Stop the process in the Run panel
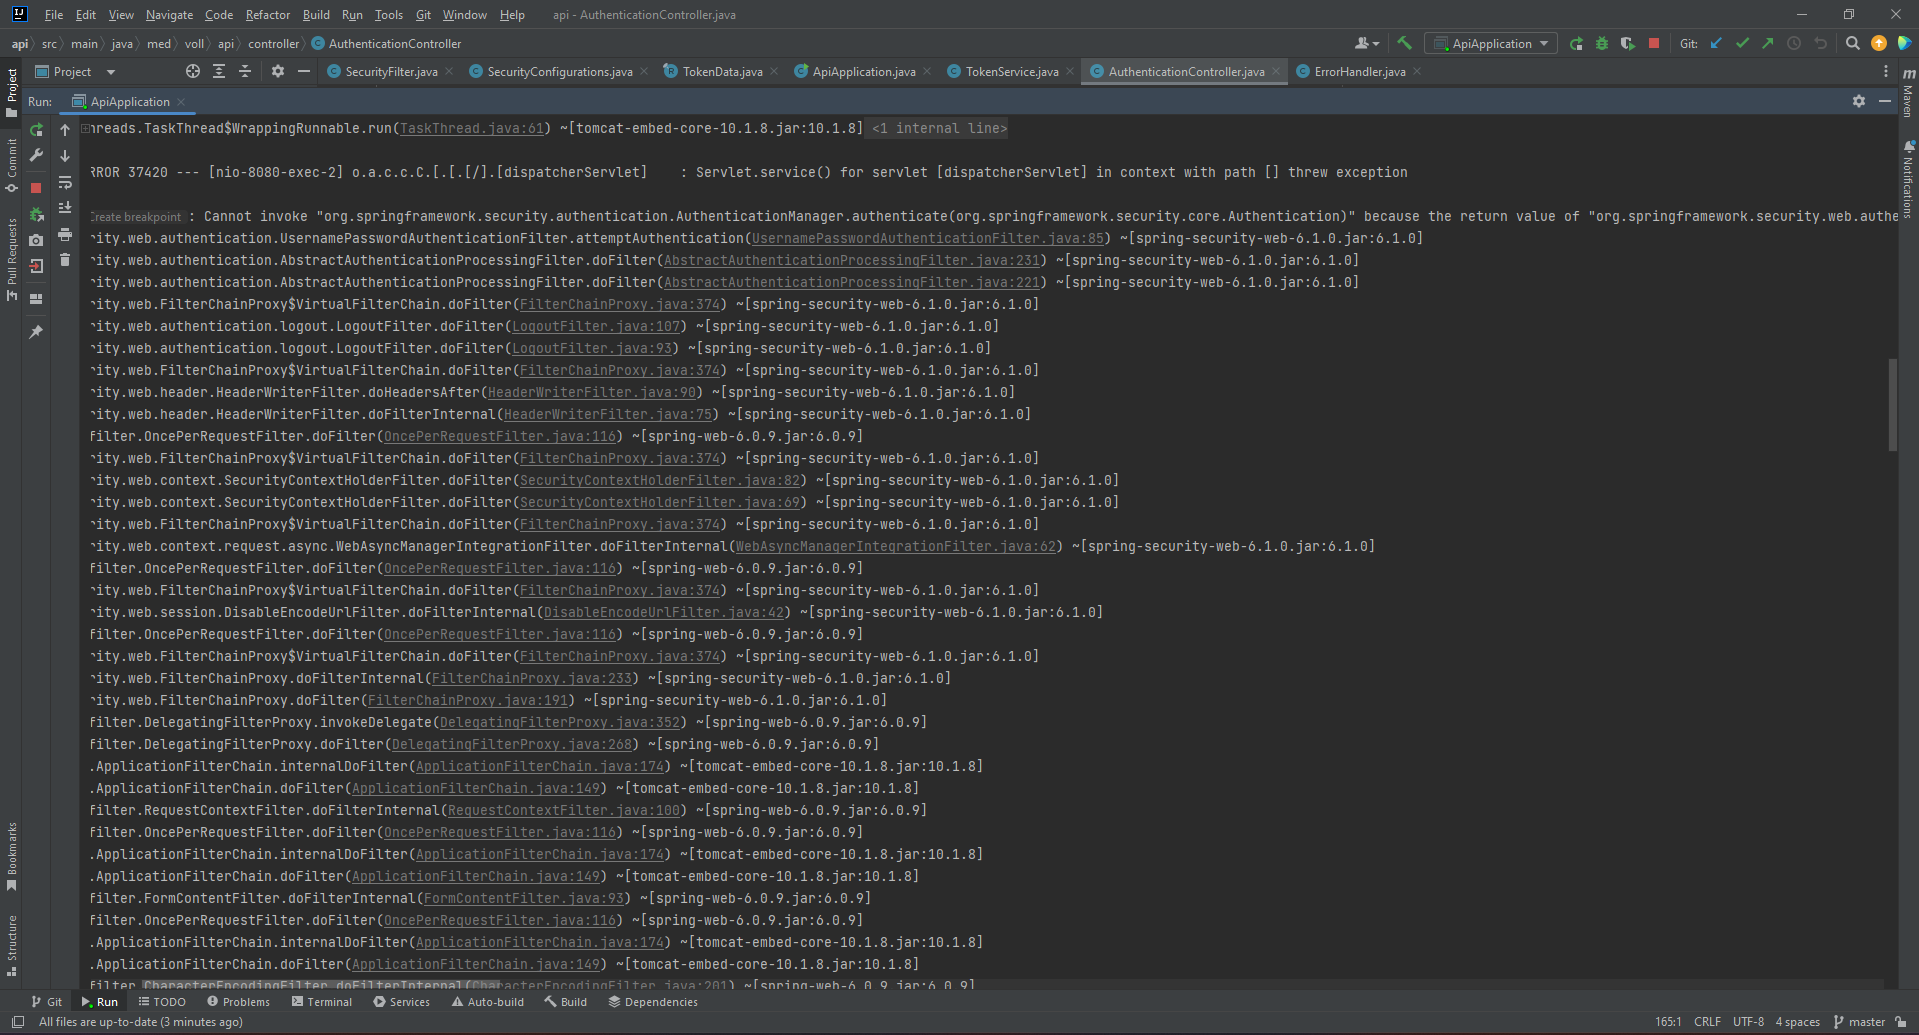The height and width of the screenshot is (1035, 1919). click(x=36, y=188)
